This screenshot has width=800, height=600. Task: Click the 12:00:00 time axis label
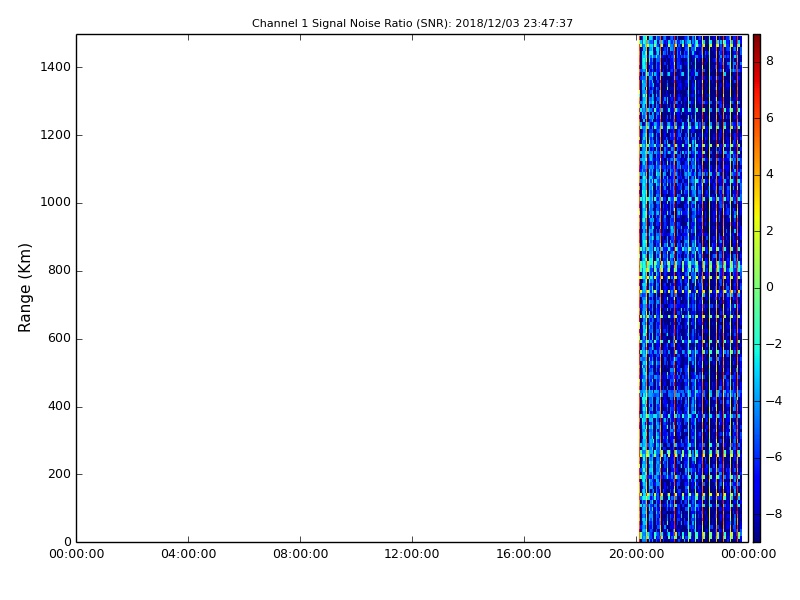coord(412,554)
